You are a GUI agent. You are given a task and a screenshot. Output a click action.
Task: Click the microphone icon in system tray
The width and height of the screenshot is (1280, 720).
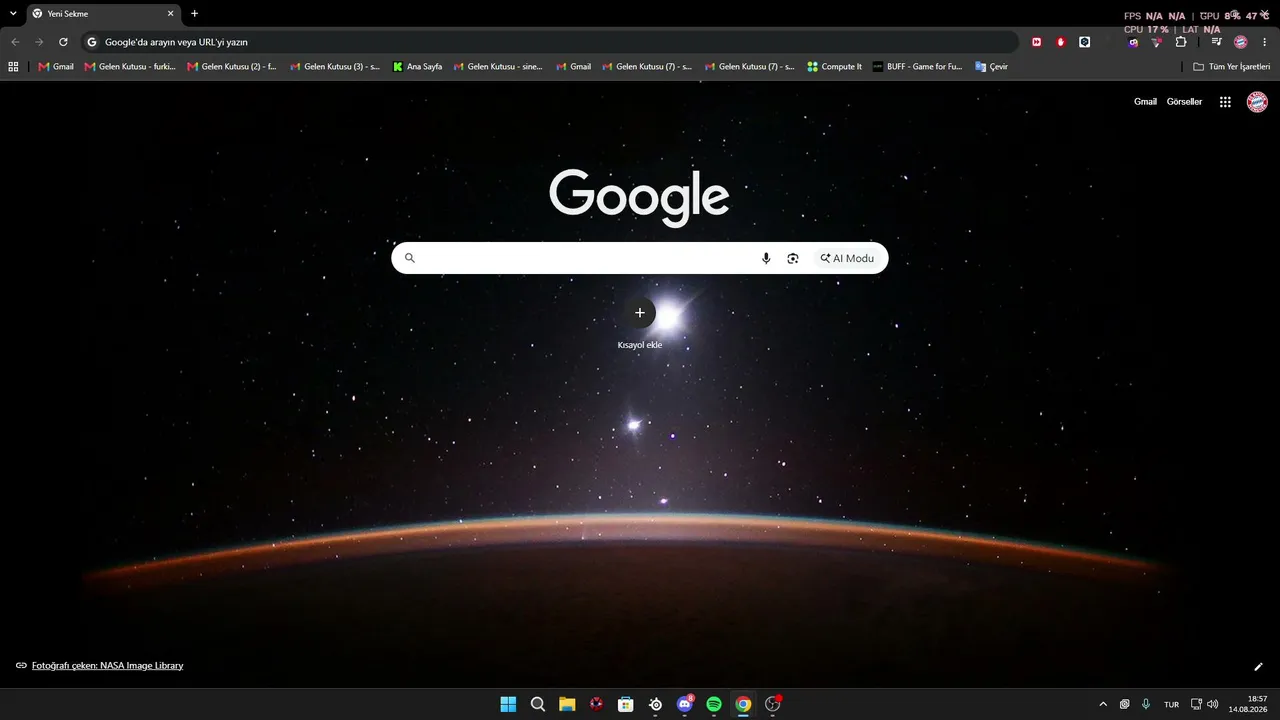(x=1146, y=704)
